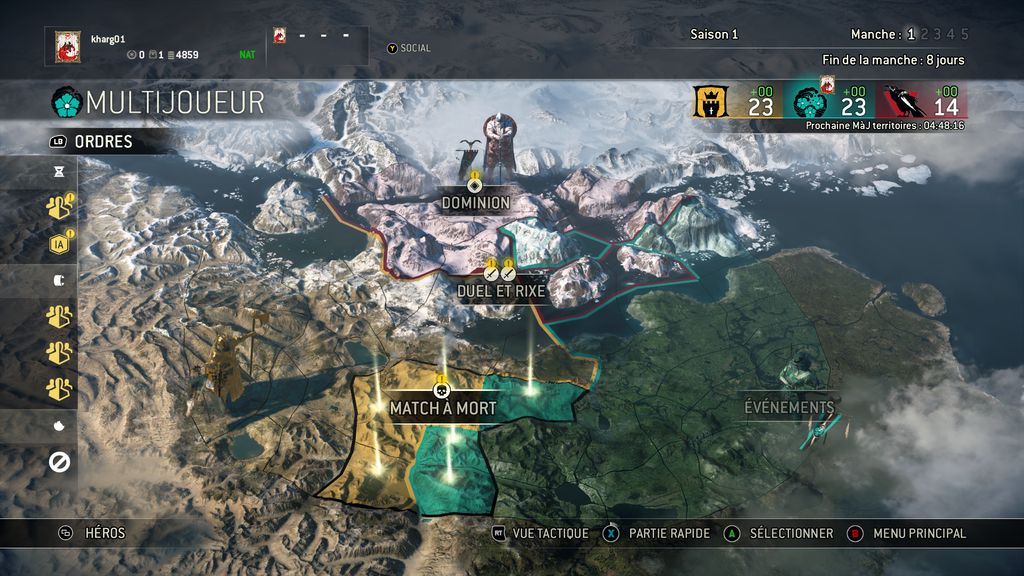Click the Samurai teal flower faction icon

click(810, 103)
